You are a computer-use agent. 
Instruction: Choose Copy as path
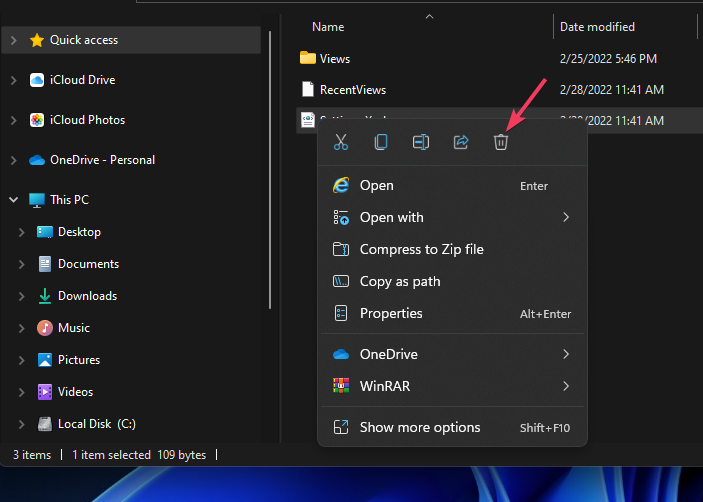(x=452, y=281)
